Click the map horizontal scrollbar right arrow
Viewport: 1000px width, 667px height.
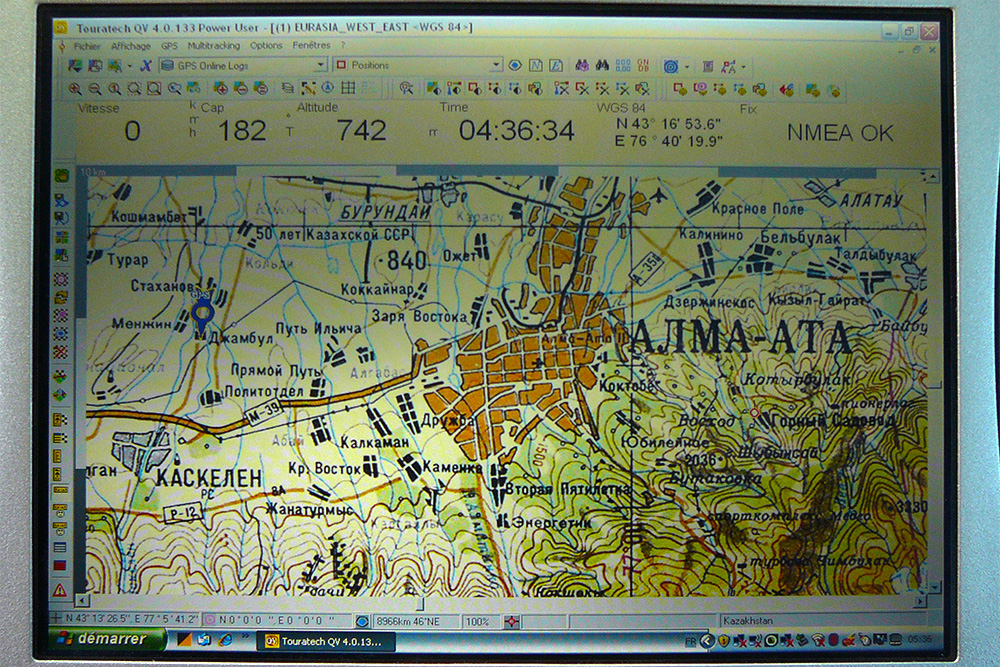(x=920, y=601)
